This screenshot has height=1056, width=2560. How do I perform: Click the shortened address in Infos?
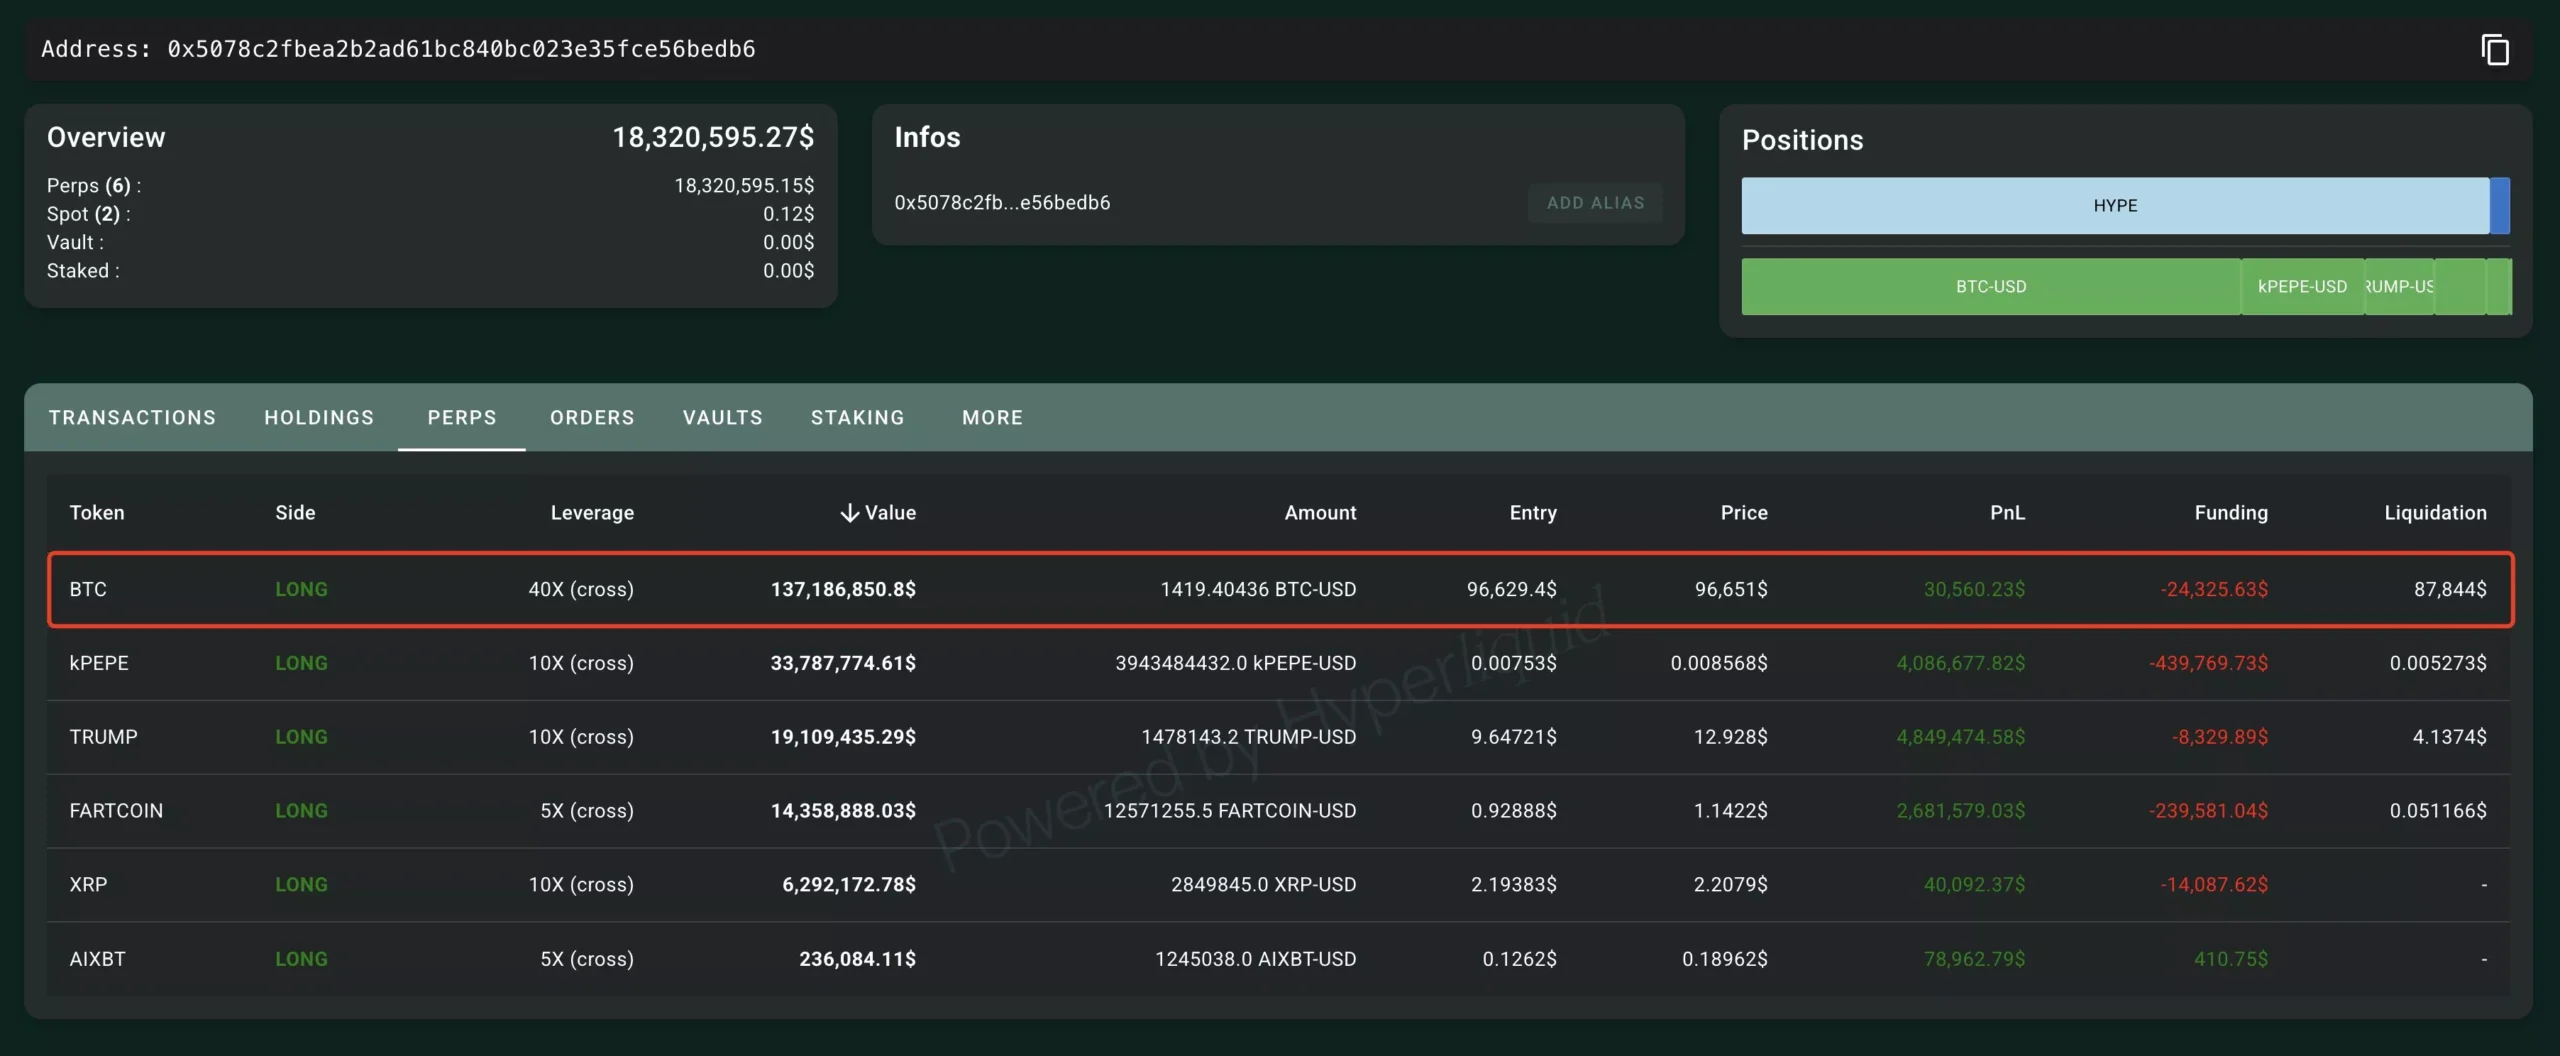[1002, 203]
